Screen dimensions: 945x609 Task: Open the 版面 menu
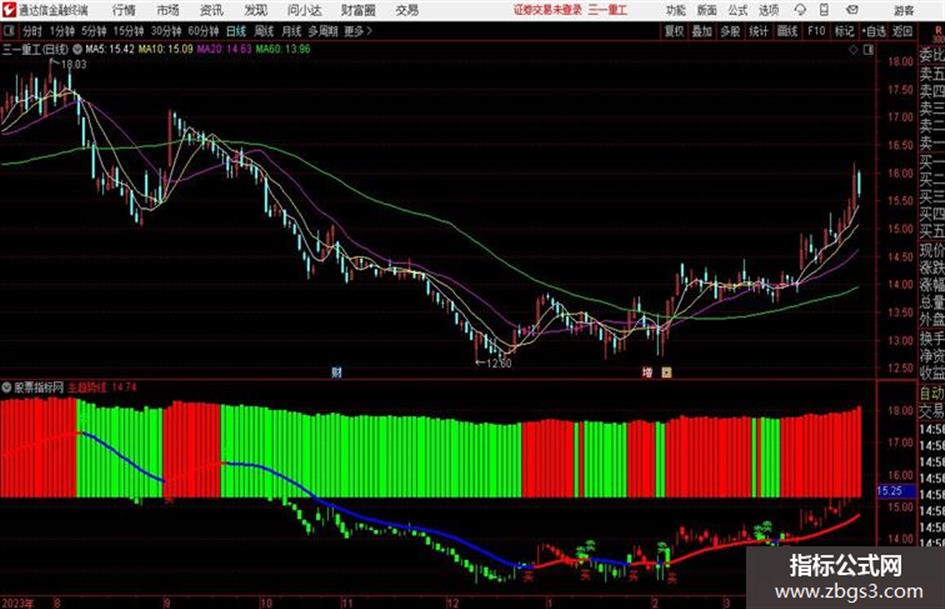coord(706,10)
